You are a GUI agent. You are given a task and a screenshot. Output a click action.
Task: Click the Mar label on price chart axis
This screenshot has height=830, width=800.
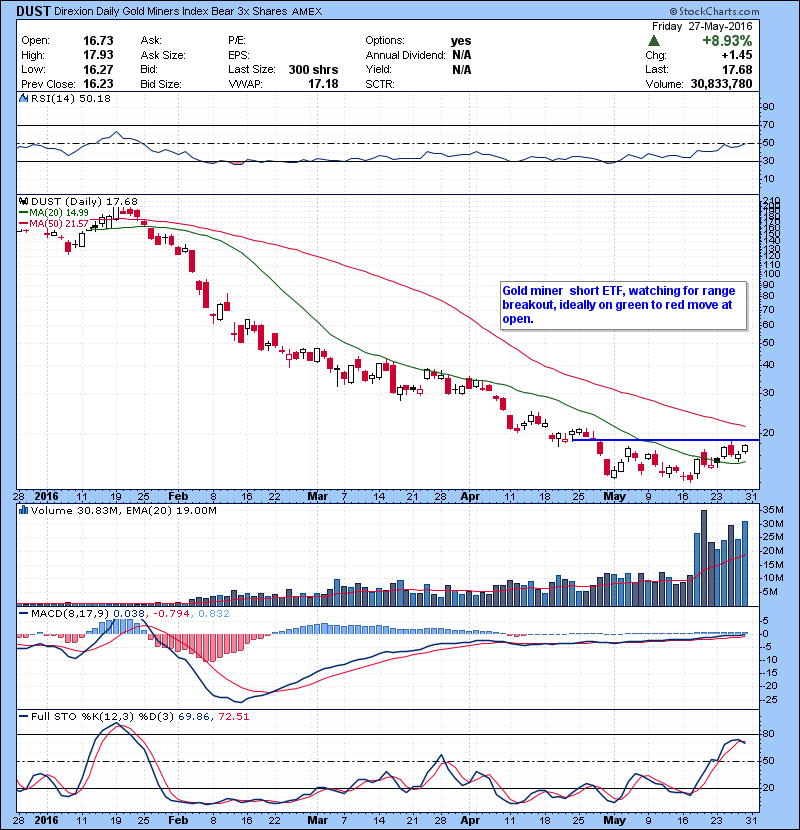(318, 496)
